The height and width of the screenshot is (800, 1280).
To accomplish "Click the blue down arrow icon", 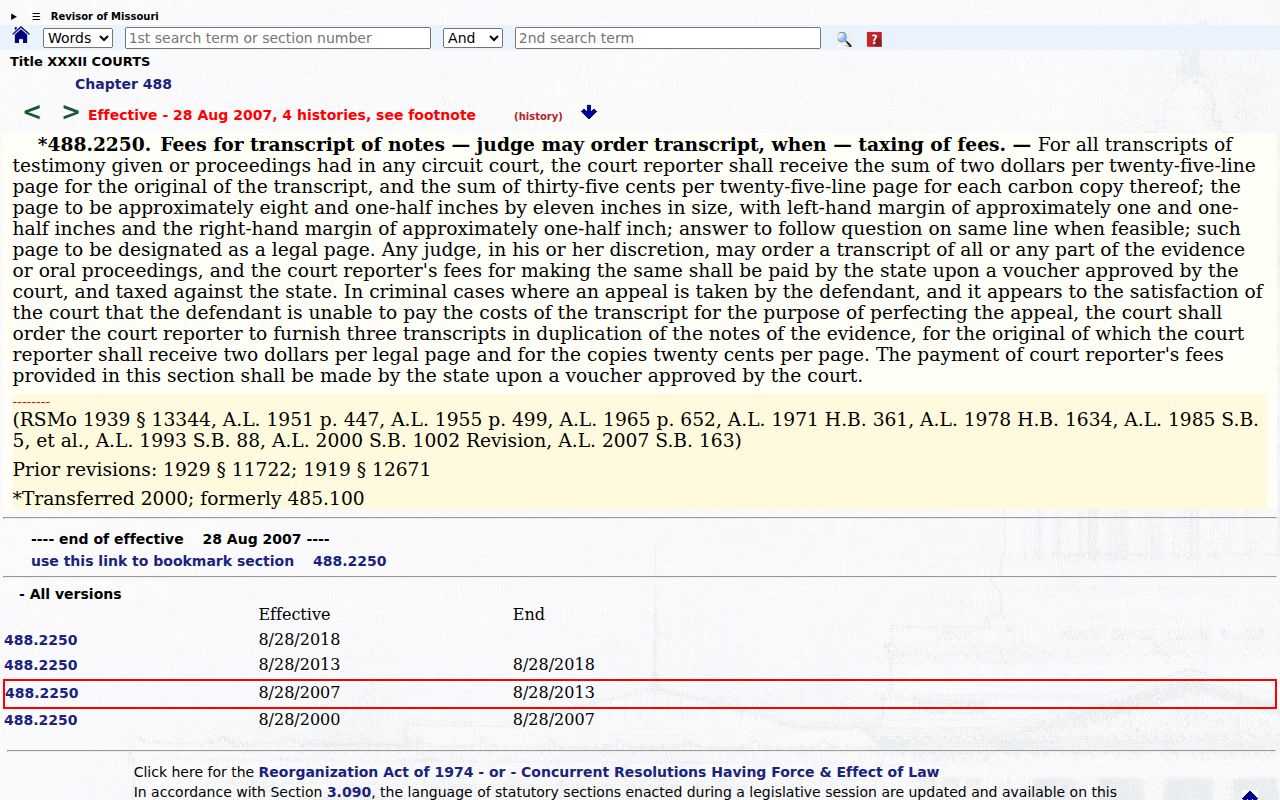I will click(x=589, y=112).
